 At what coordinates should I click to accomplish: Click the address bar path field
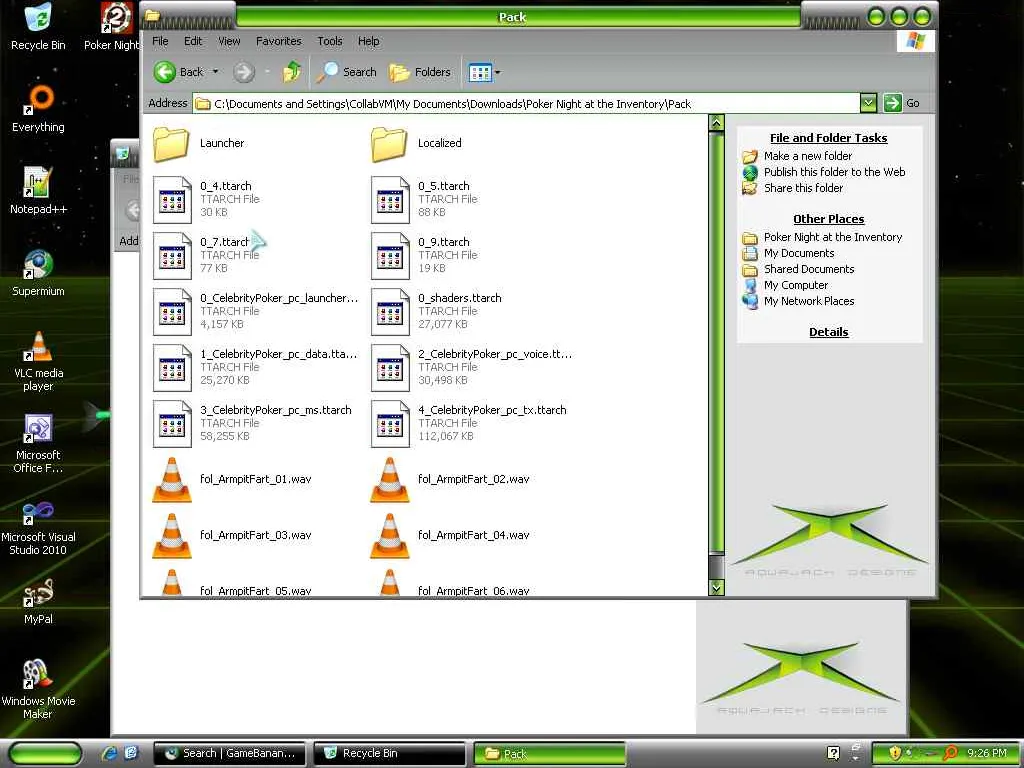coord(526,103)
